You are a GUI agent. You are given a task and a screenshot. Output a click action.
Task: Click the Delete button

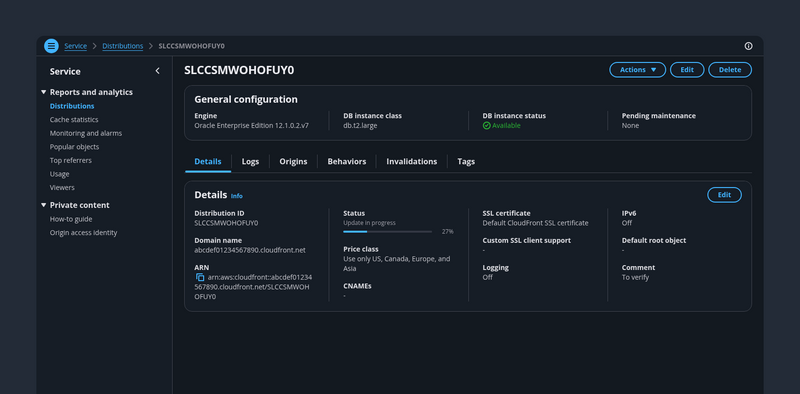click(730, 70)
